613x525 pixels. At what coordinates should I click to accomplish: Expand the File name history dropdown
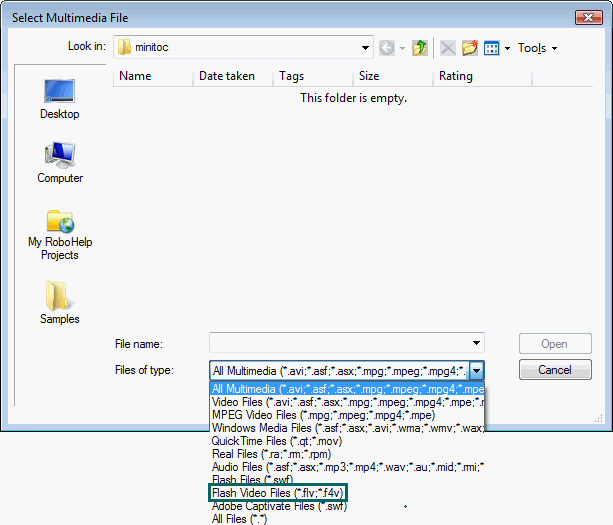point(476,343)
